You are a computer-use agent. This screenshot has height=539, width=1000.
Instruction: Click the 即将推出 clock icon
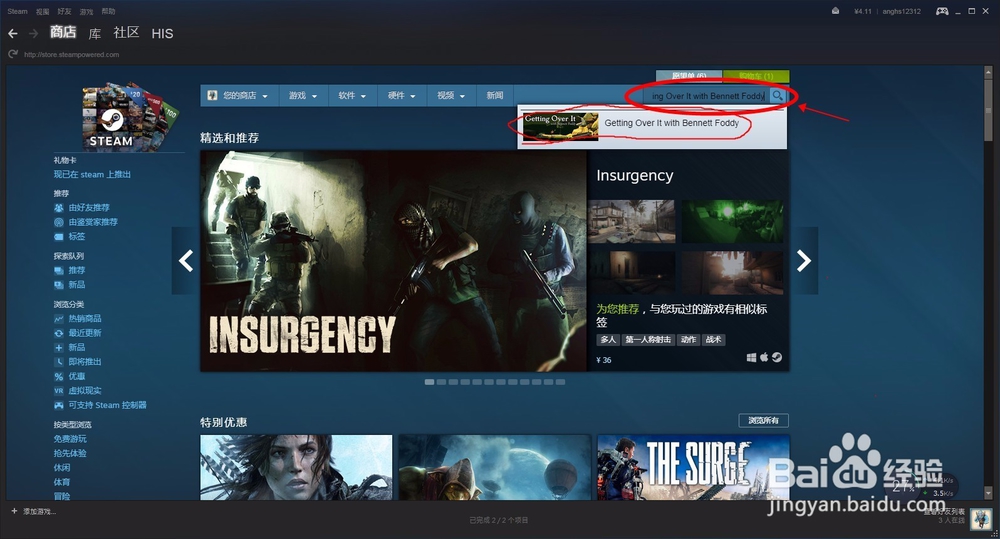[x=59, y=362]
